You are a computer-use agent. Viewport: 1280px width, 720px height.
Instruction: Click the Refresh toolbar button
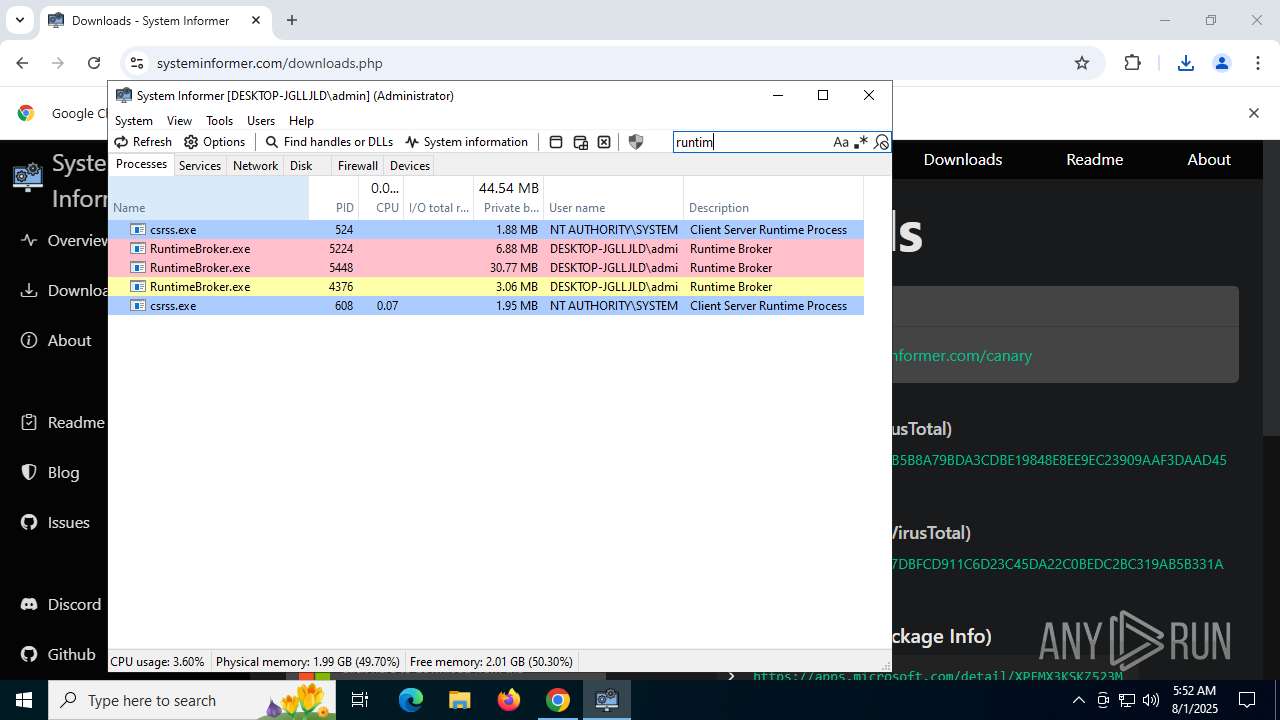tap(143, 142)
